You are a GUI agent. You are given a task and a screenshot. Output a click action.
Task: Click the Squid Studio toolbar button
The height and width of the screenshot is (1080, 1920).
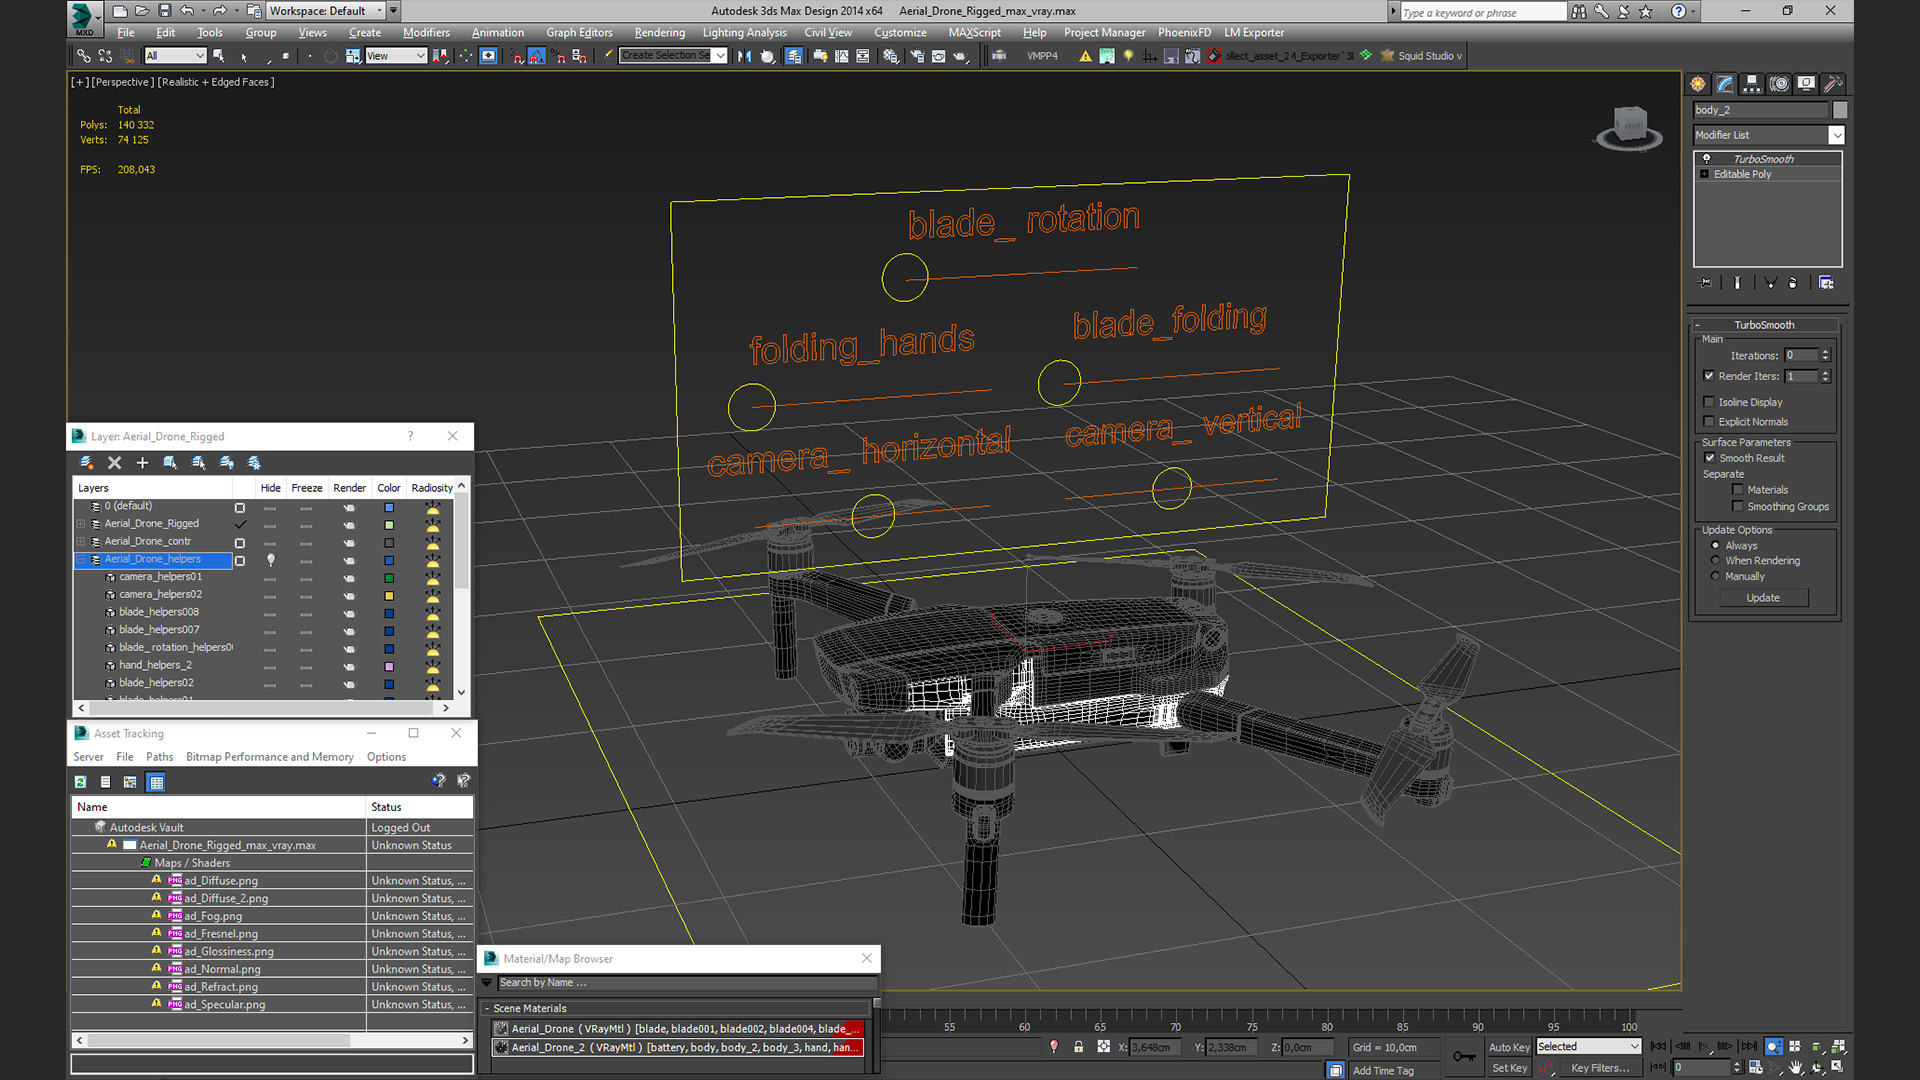(1422, 56)
